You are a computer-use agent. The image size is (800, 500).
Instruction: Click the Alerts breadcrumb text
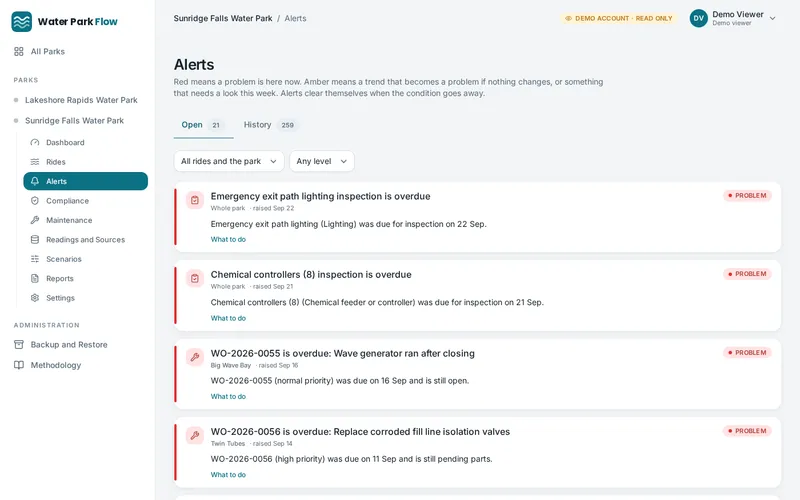coord(295,18)
